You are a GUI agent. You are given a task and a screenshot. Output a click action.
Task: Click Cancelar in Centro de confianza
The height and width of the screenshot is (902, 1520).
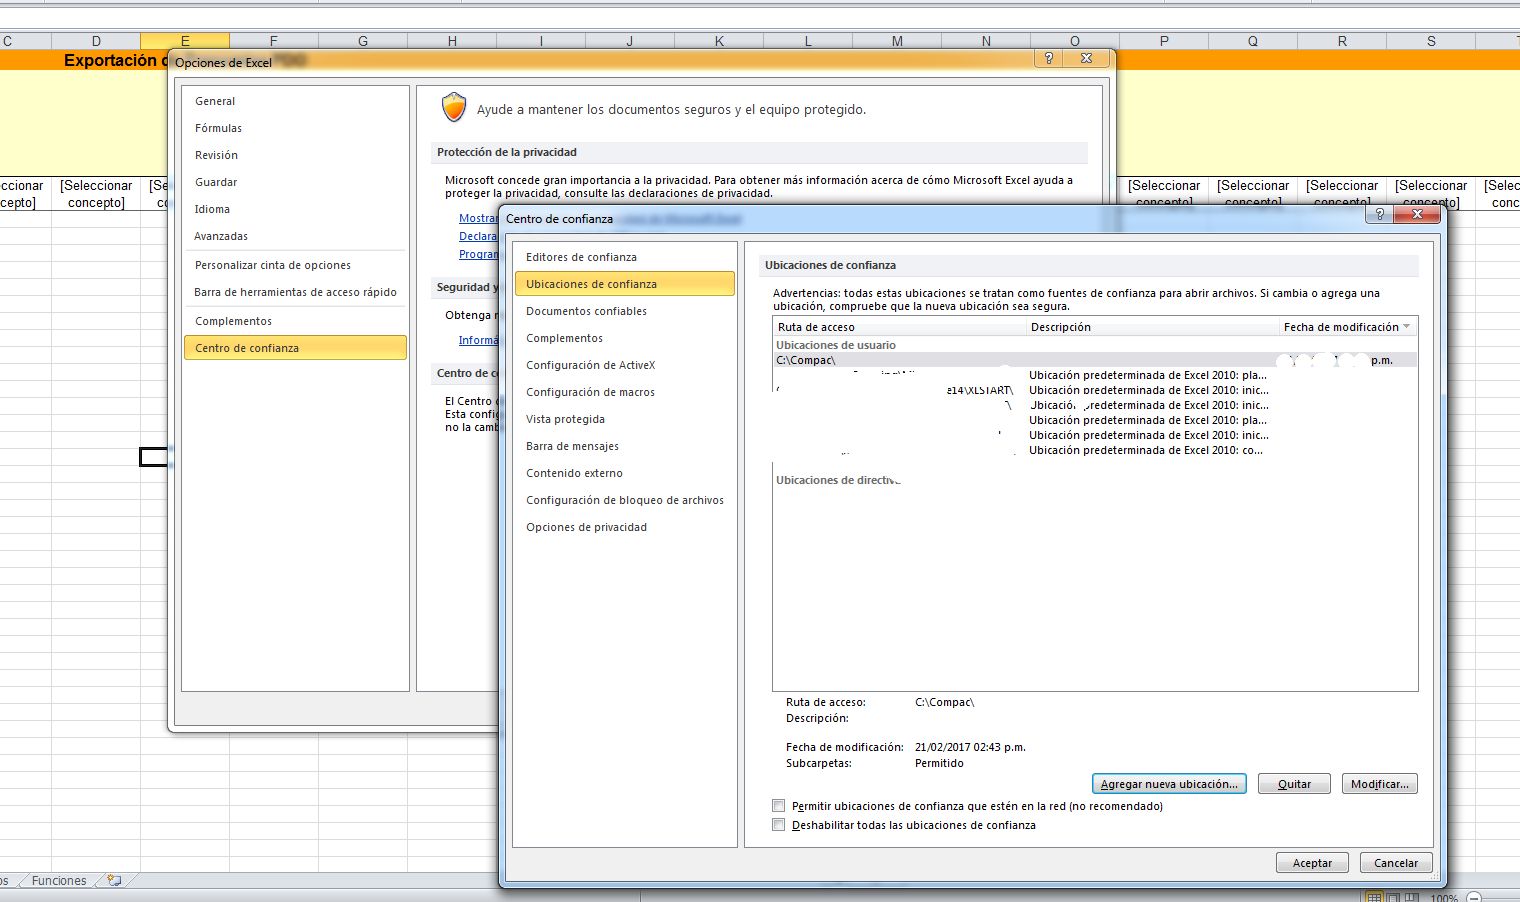click(x=1396, y=863)
